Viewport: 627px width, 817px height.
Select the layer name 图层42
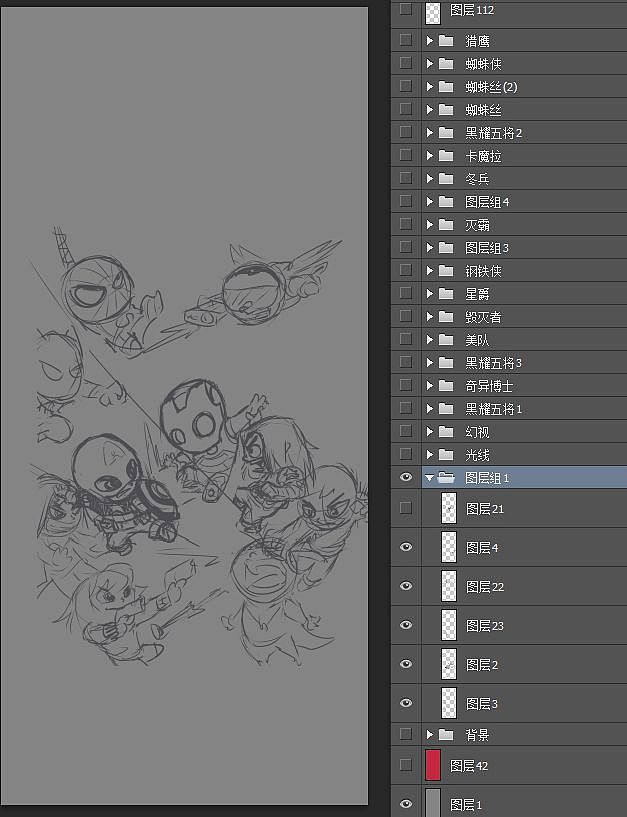point(469,765)
